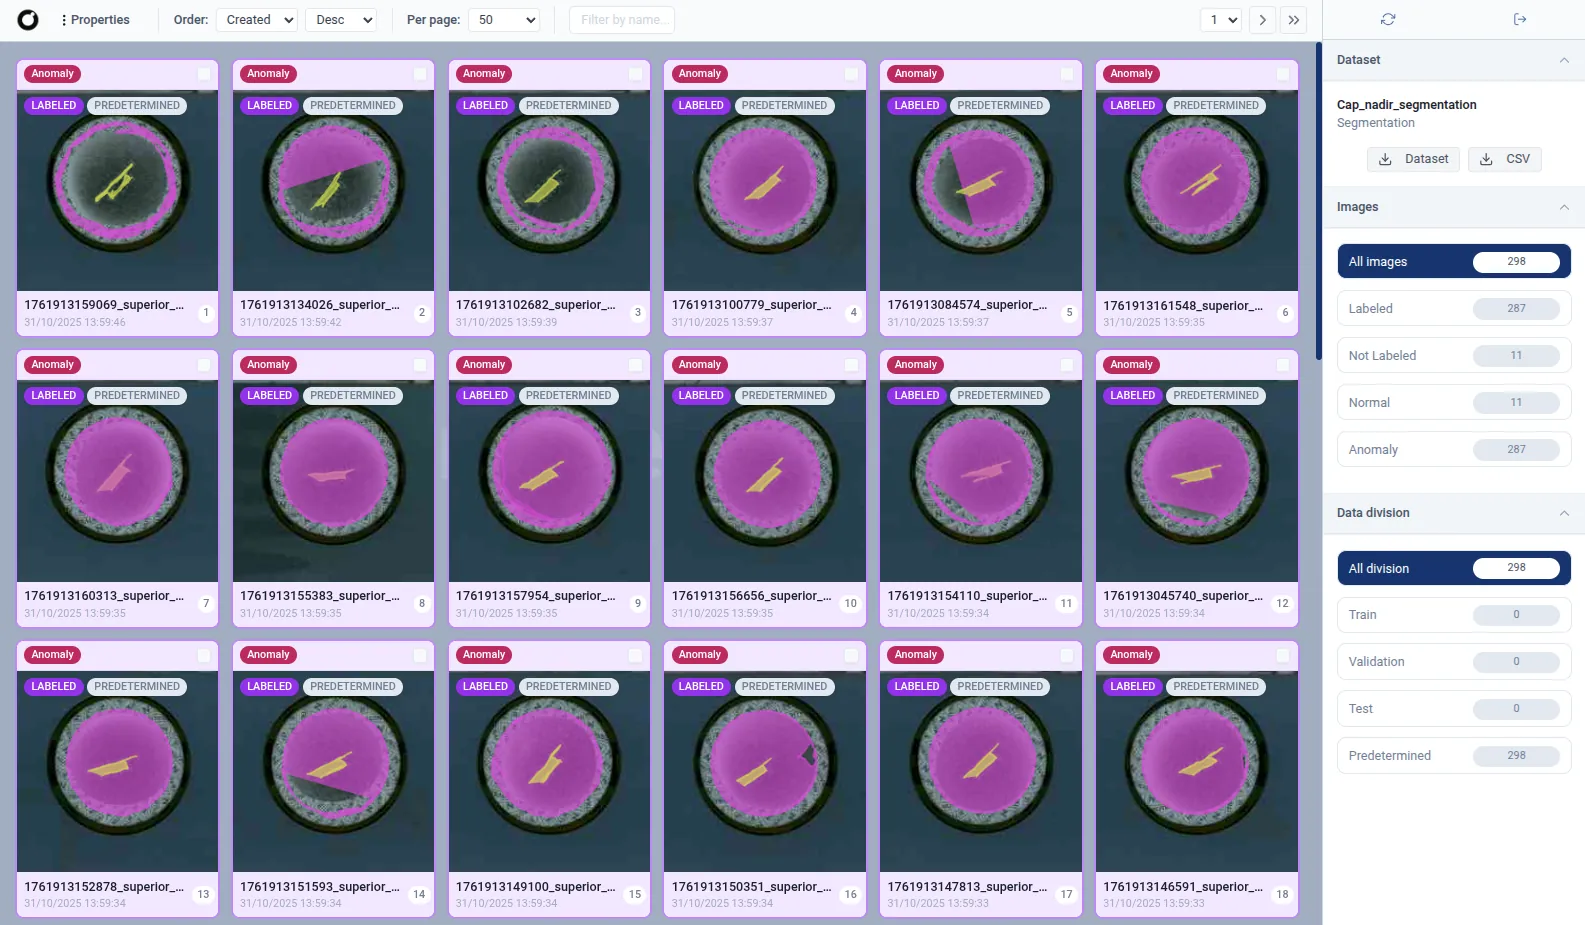Open the Order field dropdown (Created)
This screenshot has height=925, width=1585.
click(x=259, y=20)
